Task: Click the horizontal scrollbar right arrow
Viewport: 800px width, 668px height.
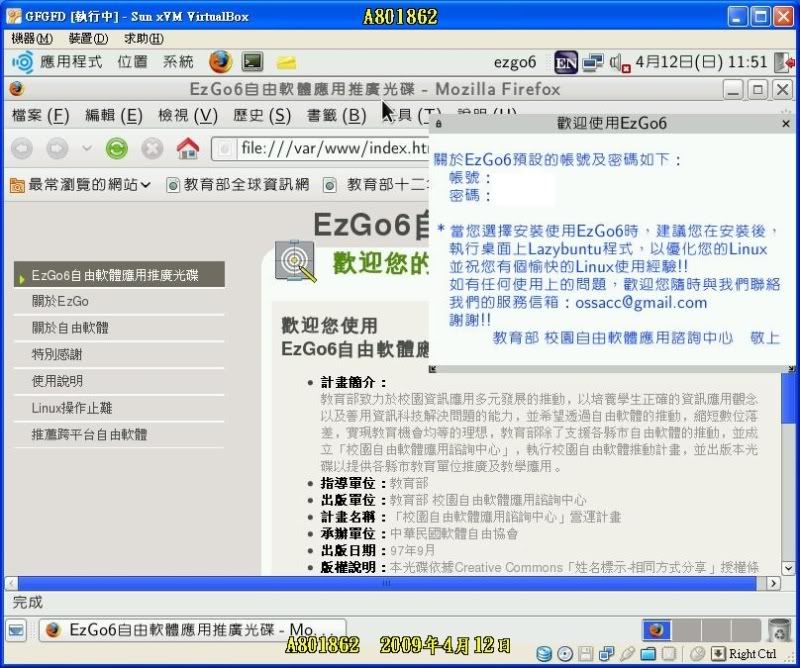Action: click(774, 583)
